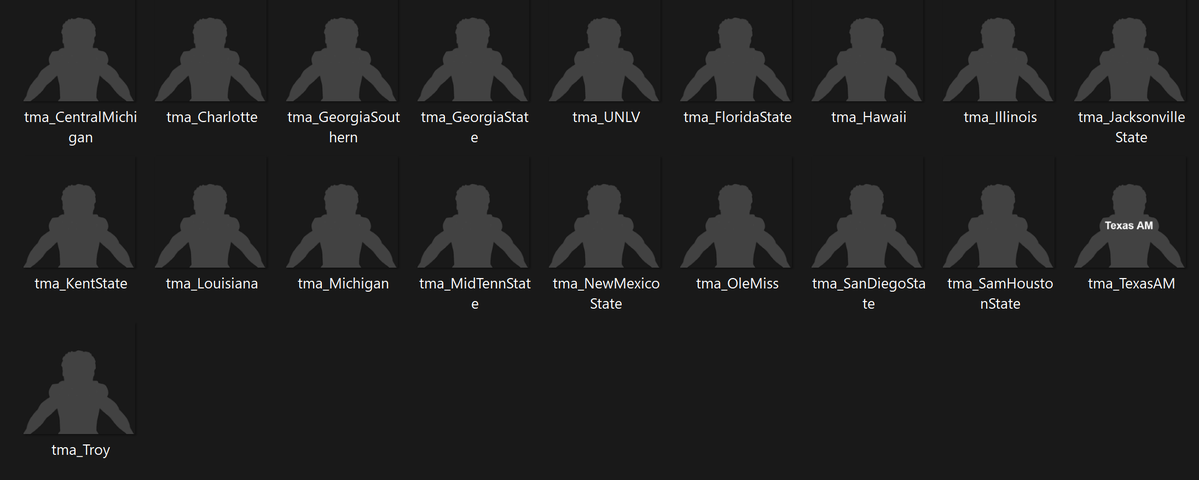Click the tma_GeorgiaState file name label
This screenshot has height=480, width=1199.
(474, 127)
